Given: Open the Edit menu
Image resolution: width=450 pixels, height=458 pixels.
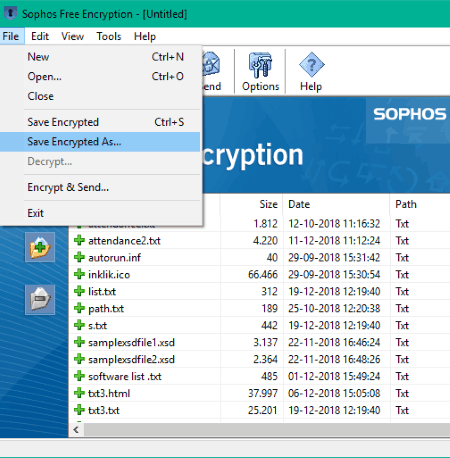Looking at the screenshot, I should pyautogui.click(x=40, y=36).
